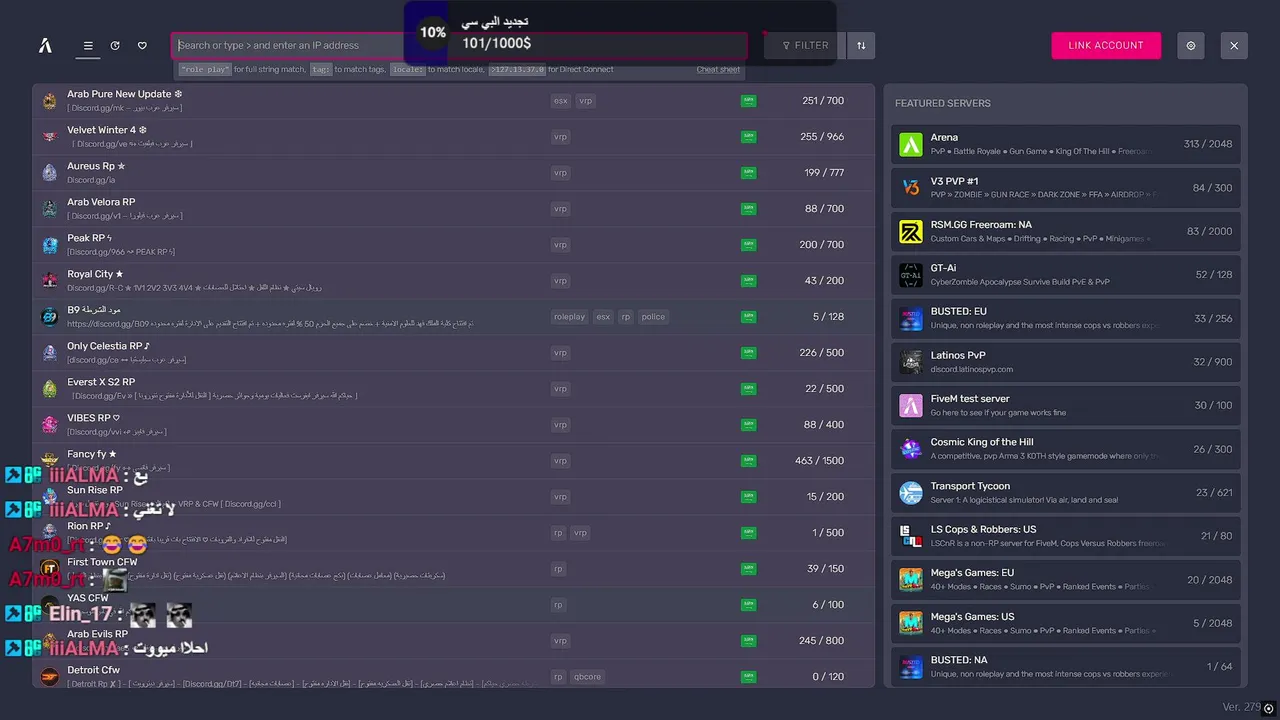1280x720 pixels.
Task: Open the favorites heart tab
Action: click(x=142, y=45)
